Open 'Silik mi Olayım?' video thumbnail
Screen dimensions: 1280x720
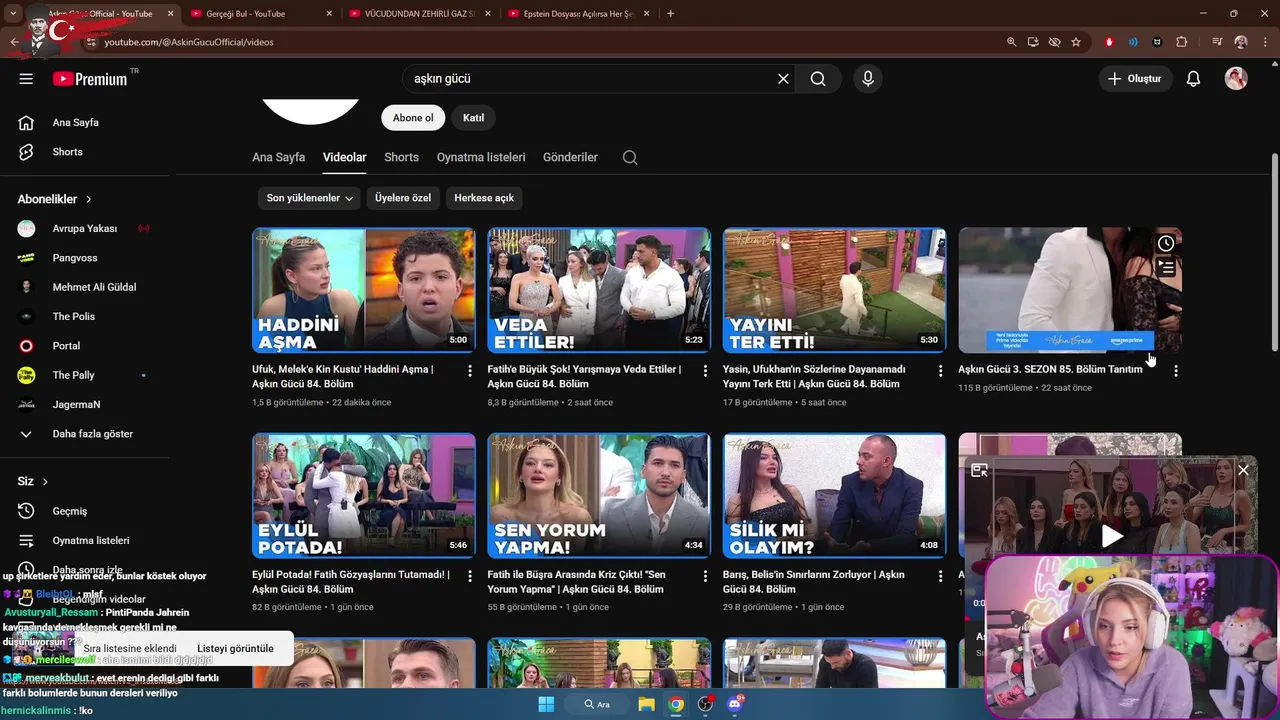coord(834,495)
